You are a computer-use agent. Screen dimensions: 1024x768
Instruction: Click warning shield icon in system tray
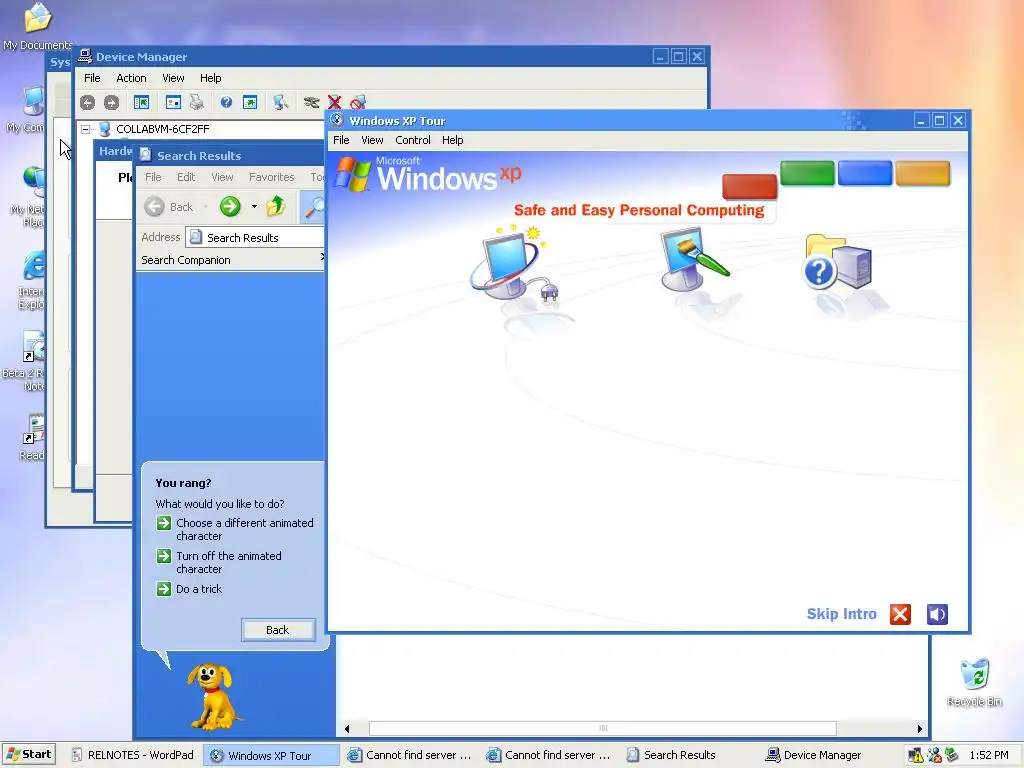916,756
